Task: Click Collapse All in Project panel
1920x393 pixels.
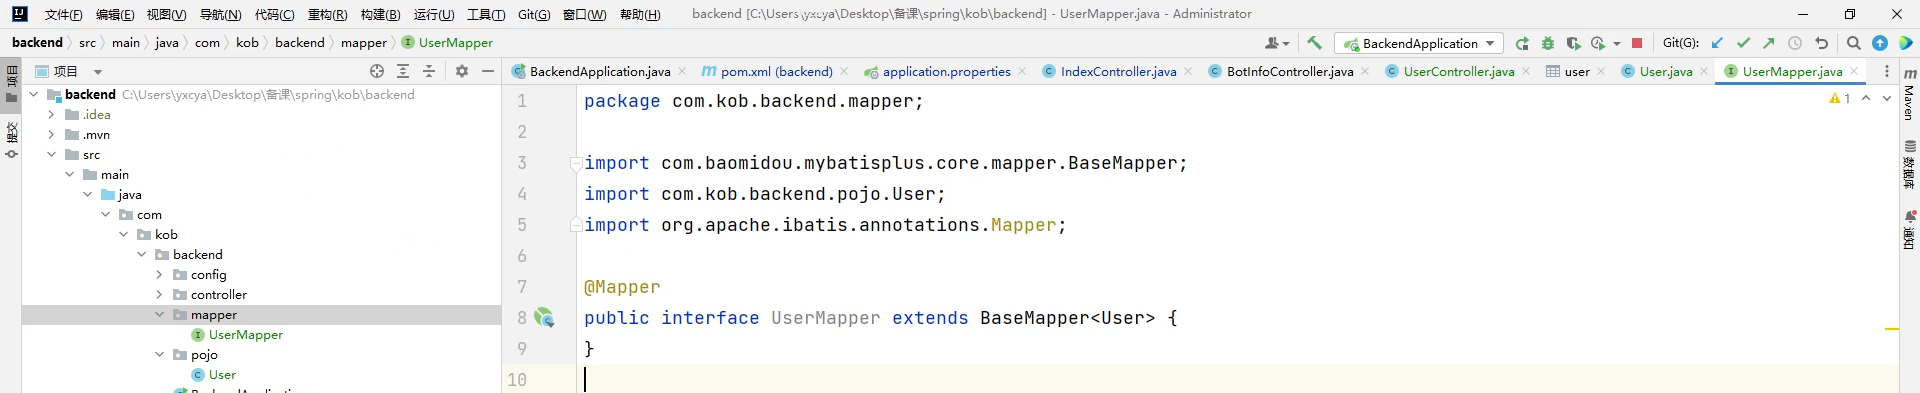Action: coord(429,71)
